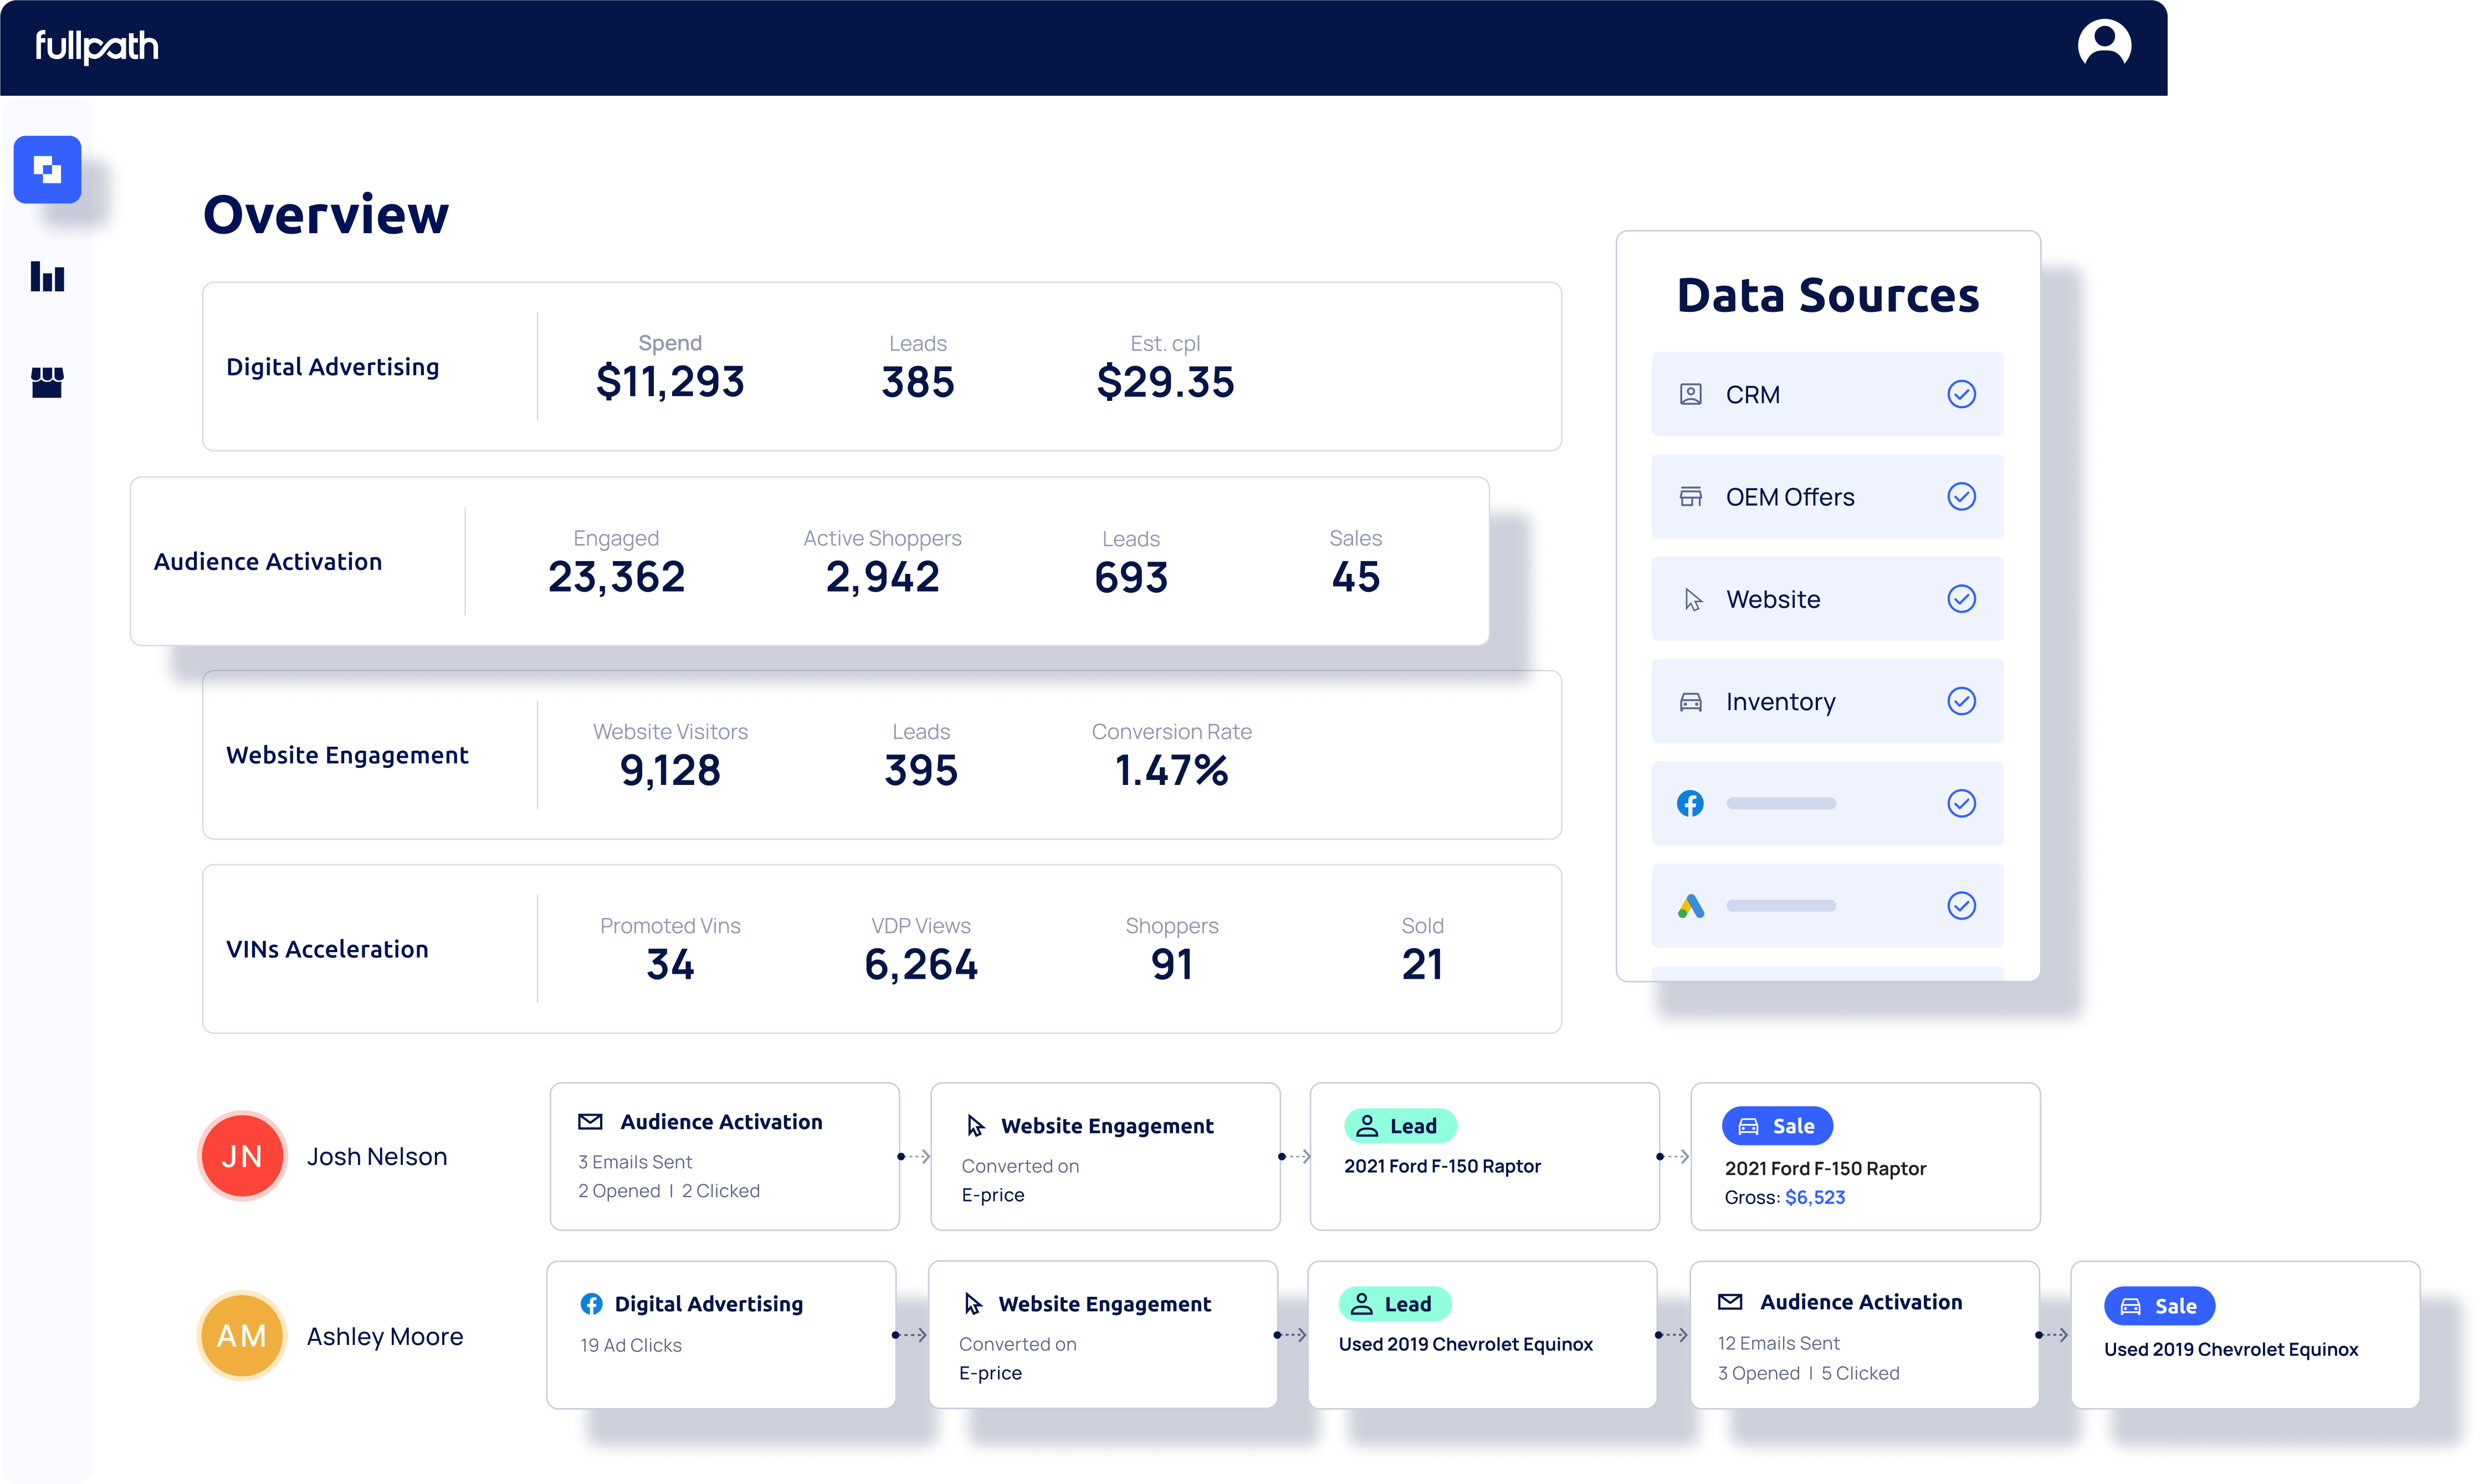Toggle the Website data source checkmark
The height and width of the screenshot is (1484, 2479).
(x=1961, y=599)
